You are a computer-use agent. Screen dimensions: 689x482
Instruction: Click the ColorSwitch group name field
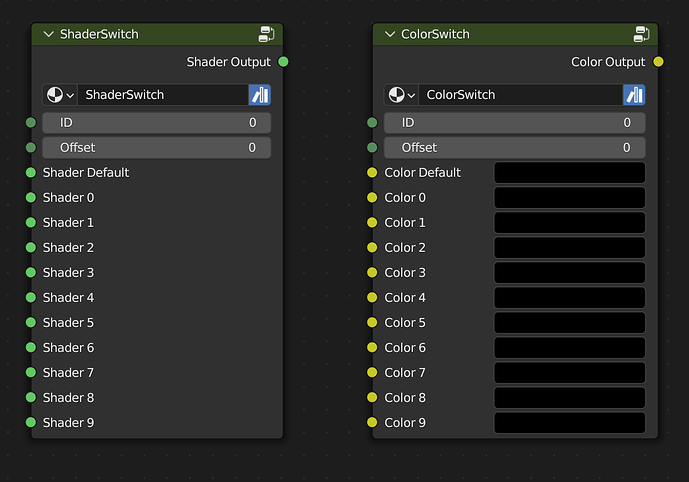coord(521,95)
